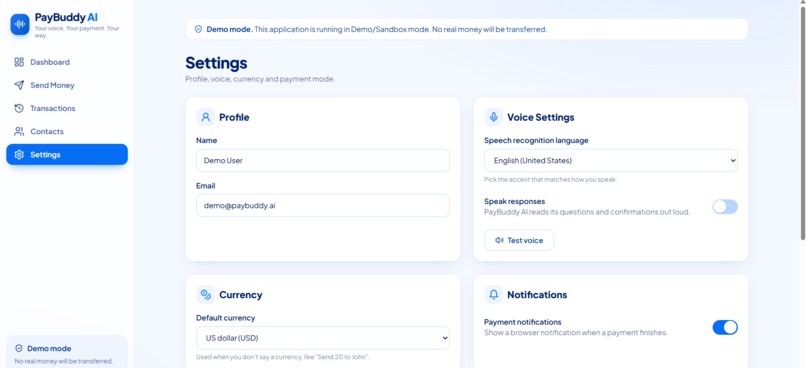Click the Notifications bell icon
The image size is (806, 368).
click(493, 295)
